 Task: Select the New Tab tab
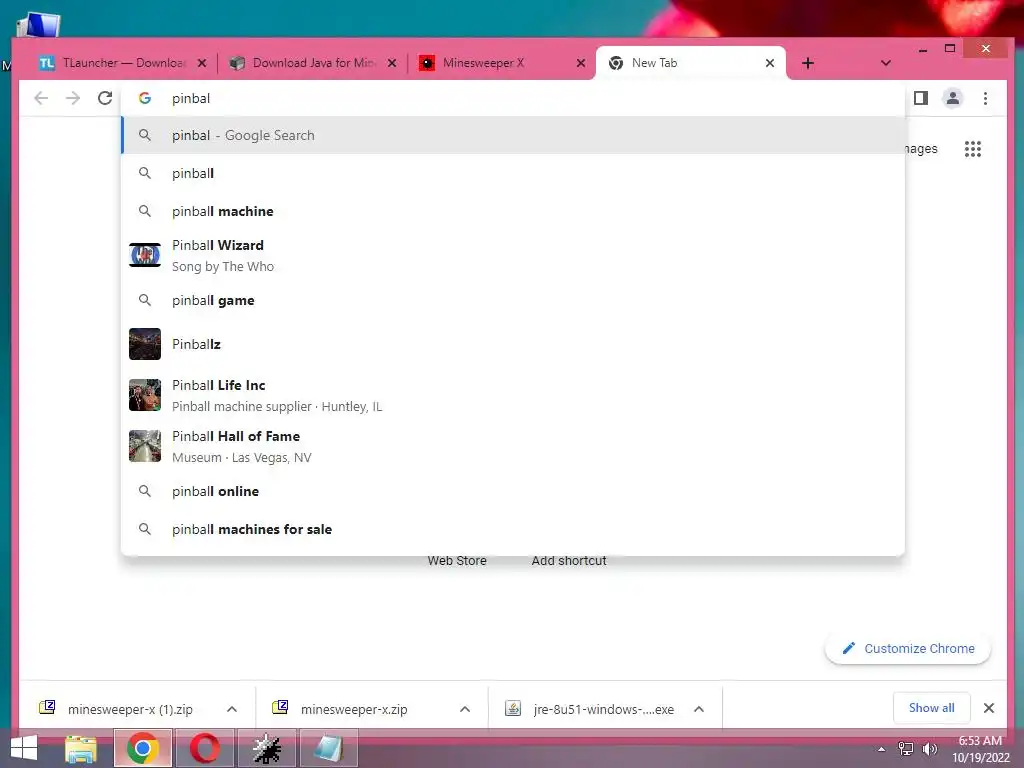[690, 63]
